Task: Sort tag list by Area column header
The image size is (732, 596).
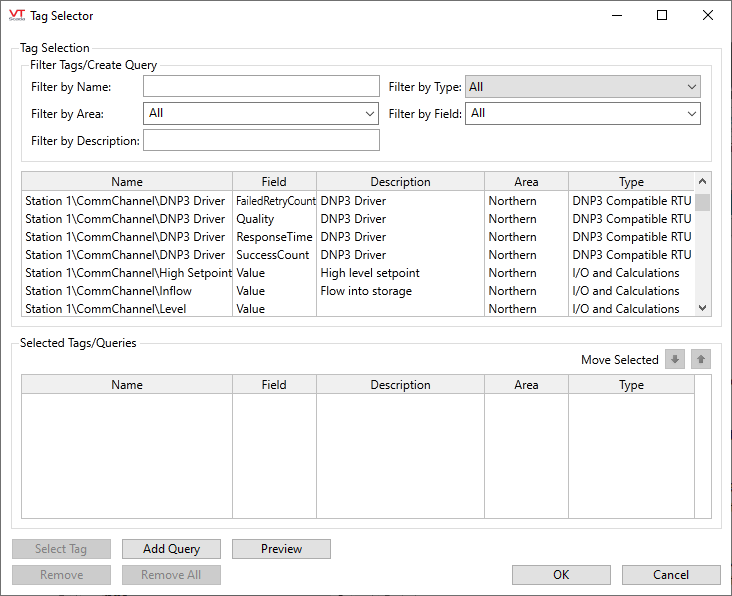Action: click(526, 182)
